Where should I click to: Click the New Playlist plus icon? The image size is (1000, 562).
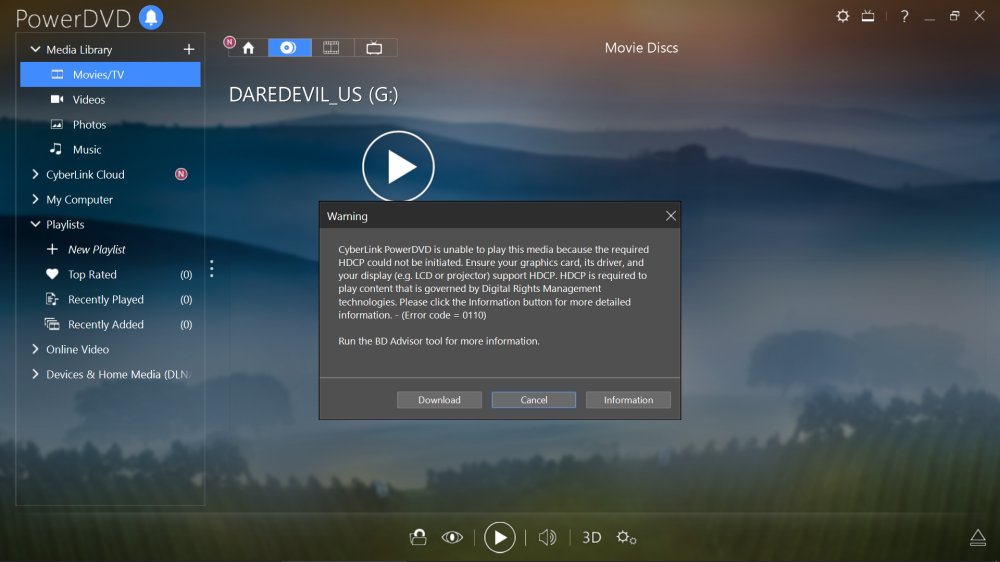[52, 249]
